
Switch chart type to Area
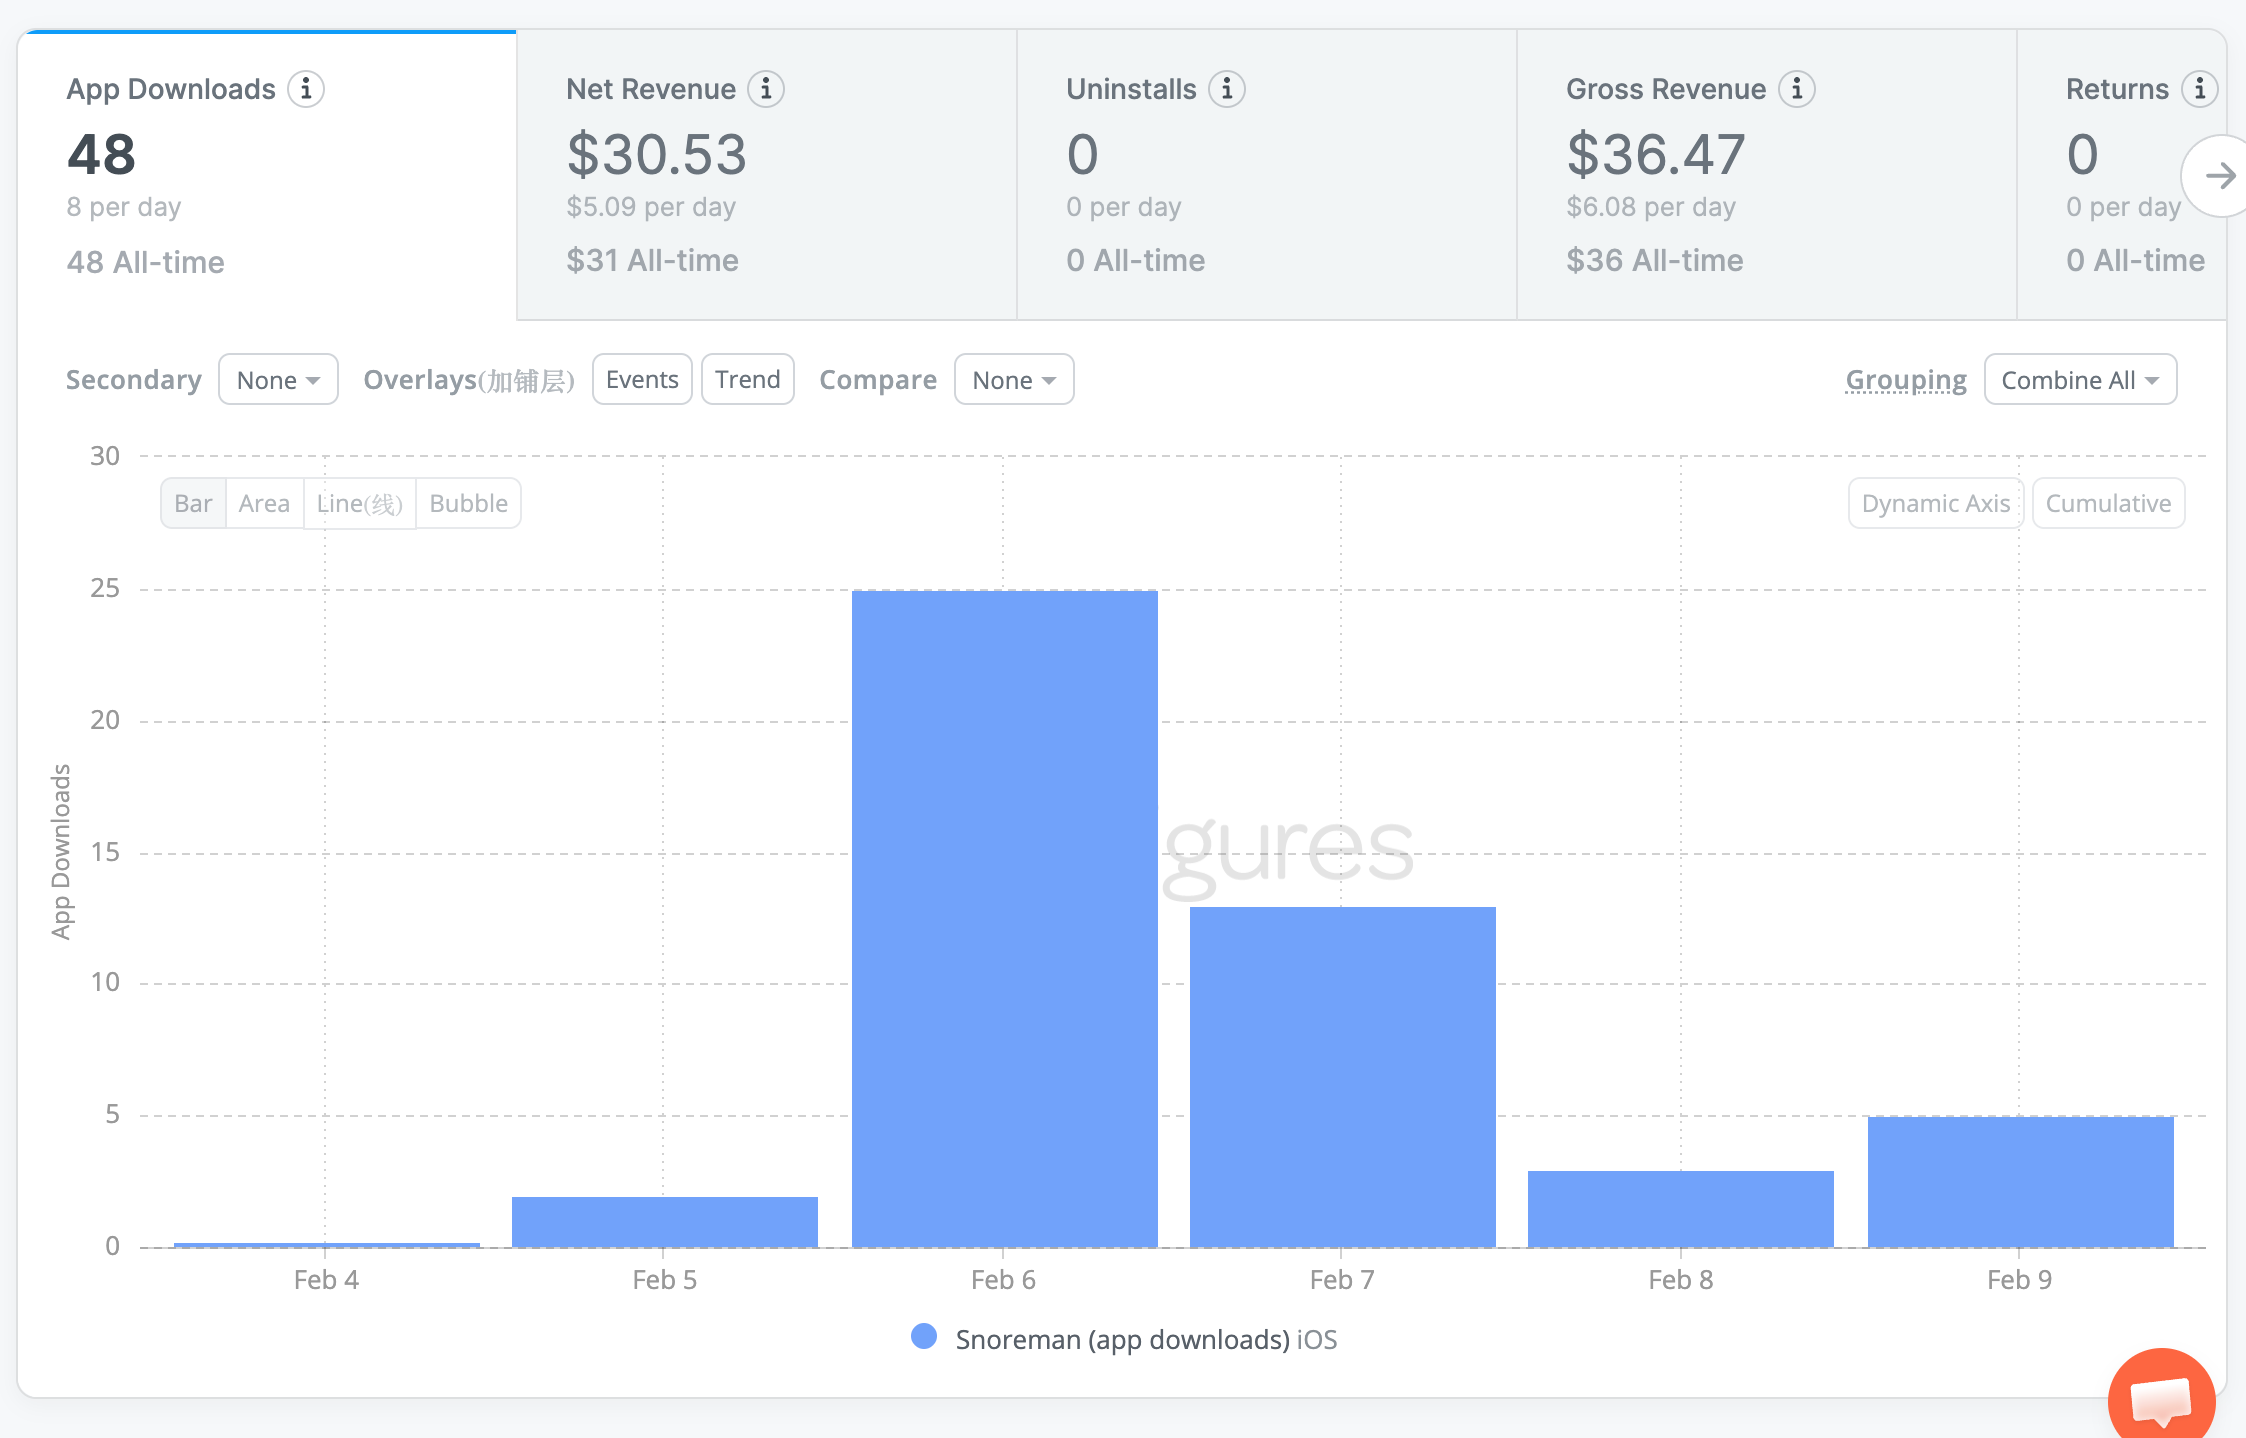click(264, 503)
